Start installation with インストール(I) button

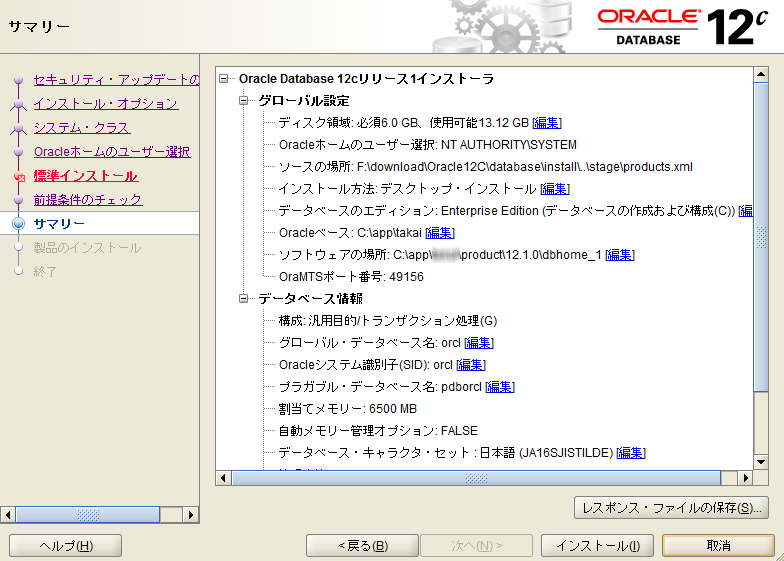tap(598, 546)
